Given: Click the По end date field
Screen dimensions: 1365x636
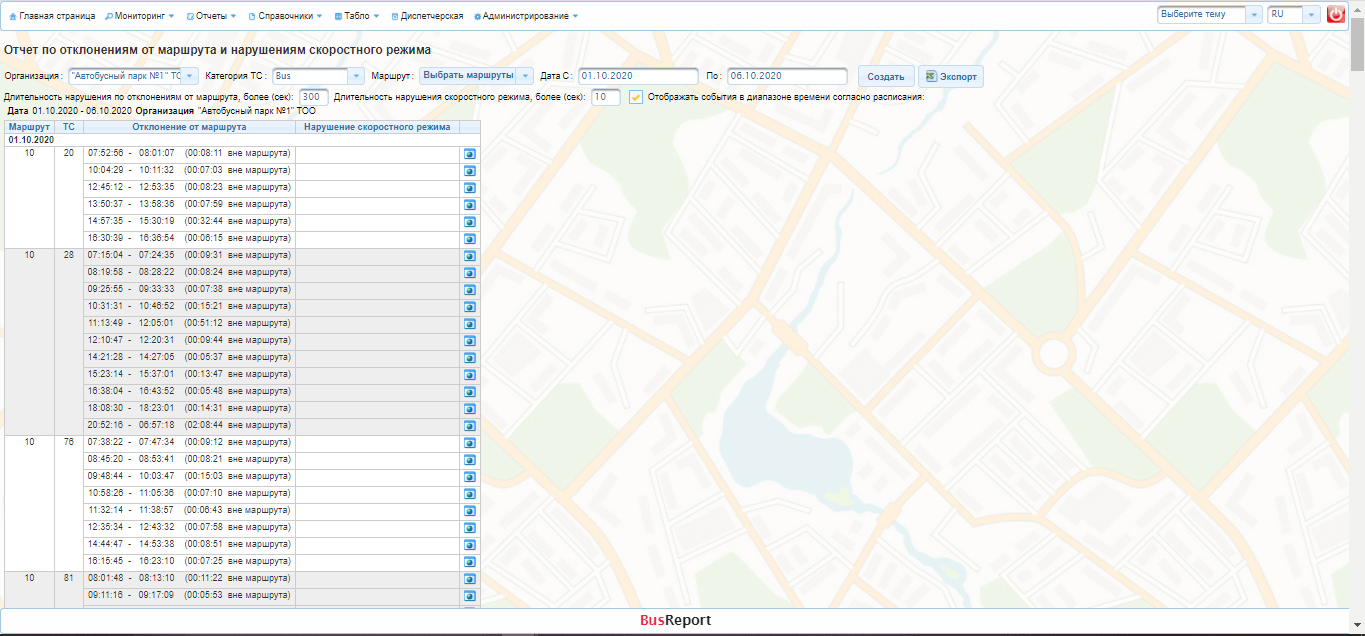Looking at the screenshot, I should [788, 76].
